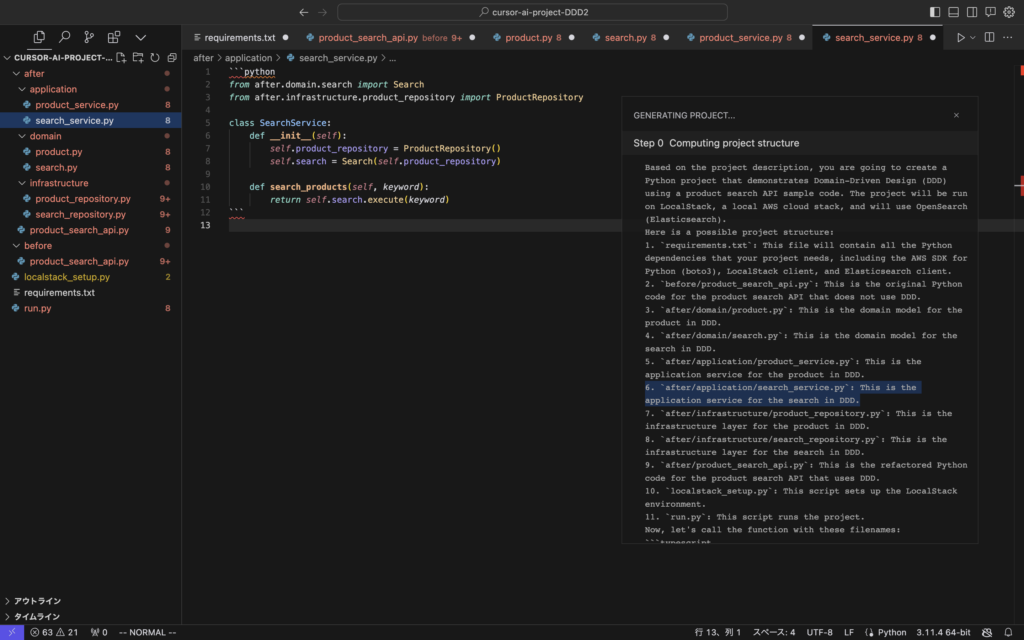Click the cursor-ai-project-DDD2 command search box
The height and width of the screenshot is (640, 1024).
pyautogui.click(x=532, y=12)
